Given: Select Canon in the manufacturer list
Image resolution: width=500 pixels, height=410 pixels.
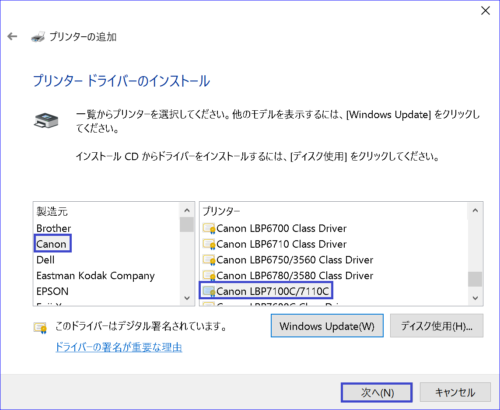Looking at the screenshot, I should pyautogui.click(x=51, y=244).
